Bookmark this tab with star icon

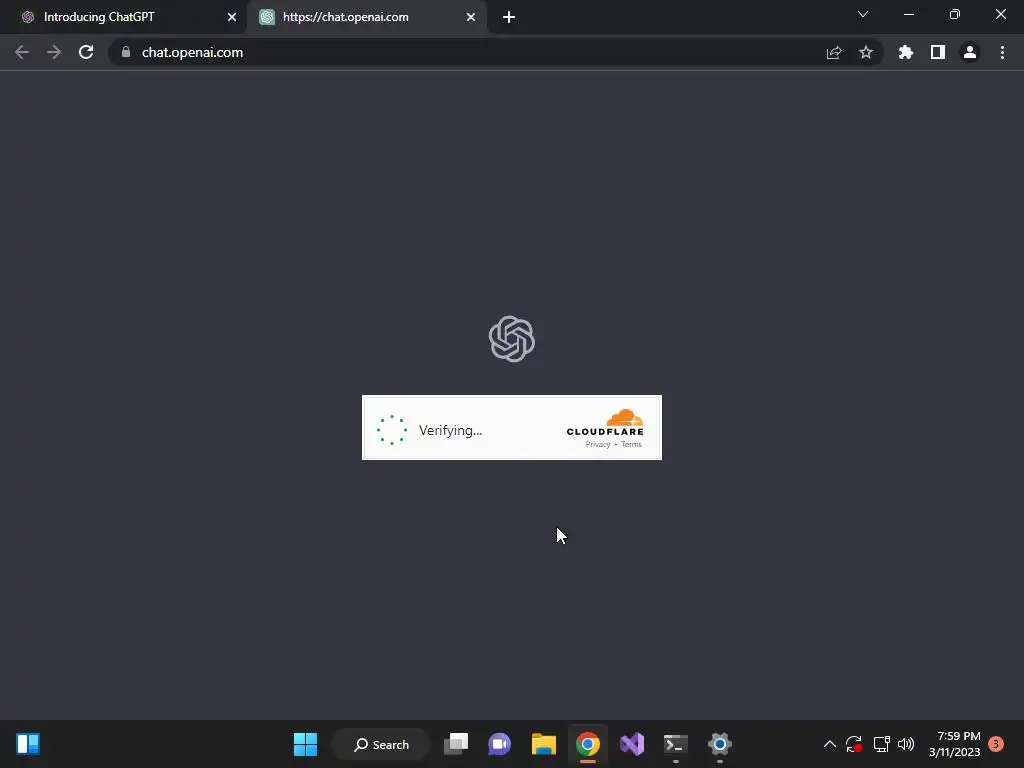(x=866, y=52)
